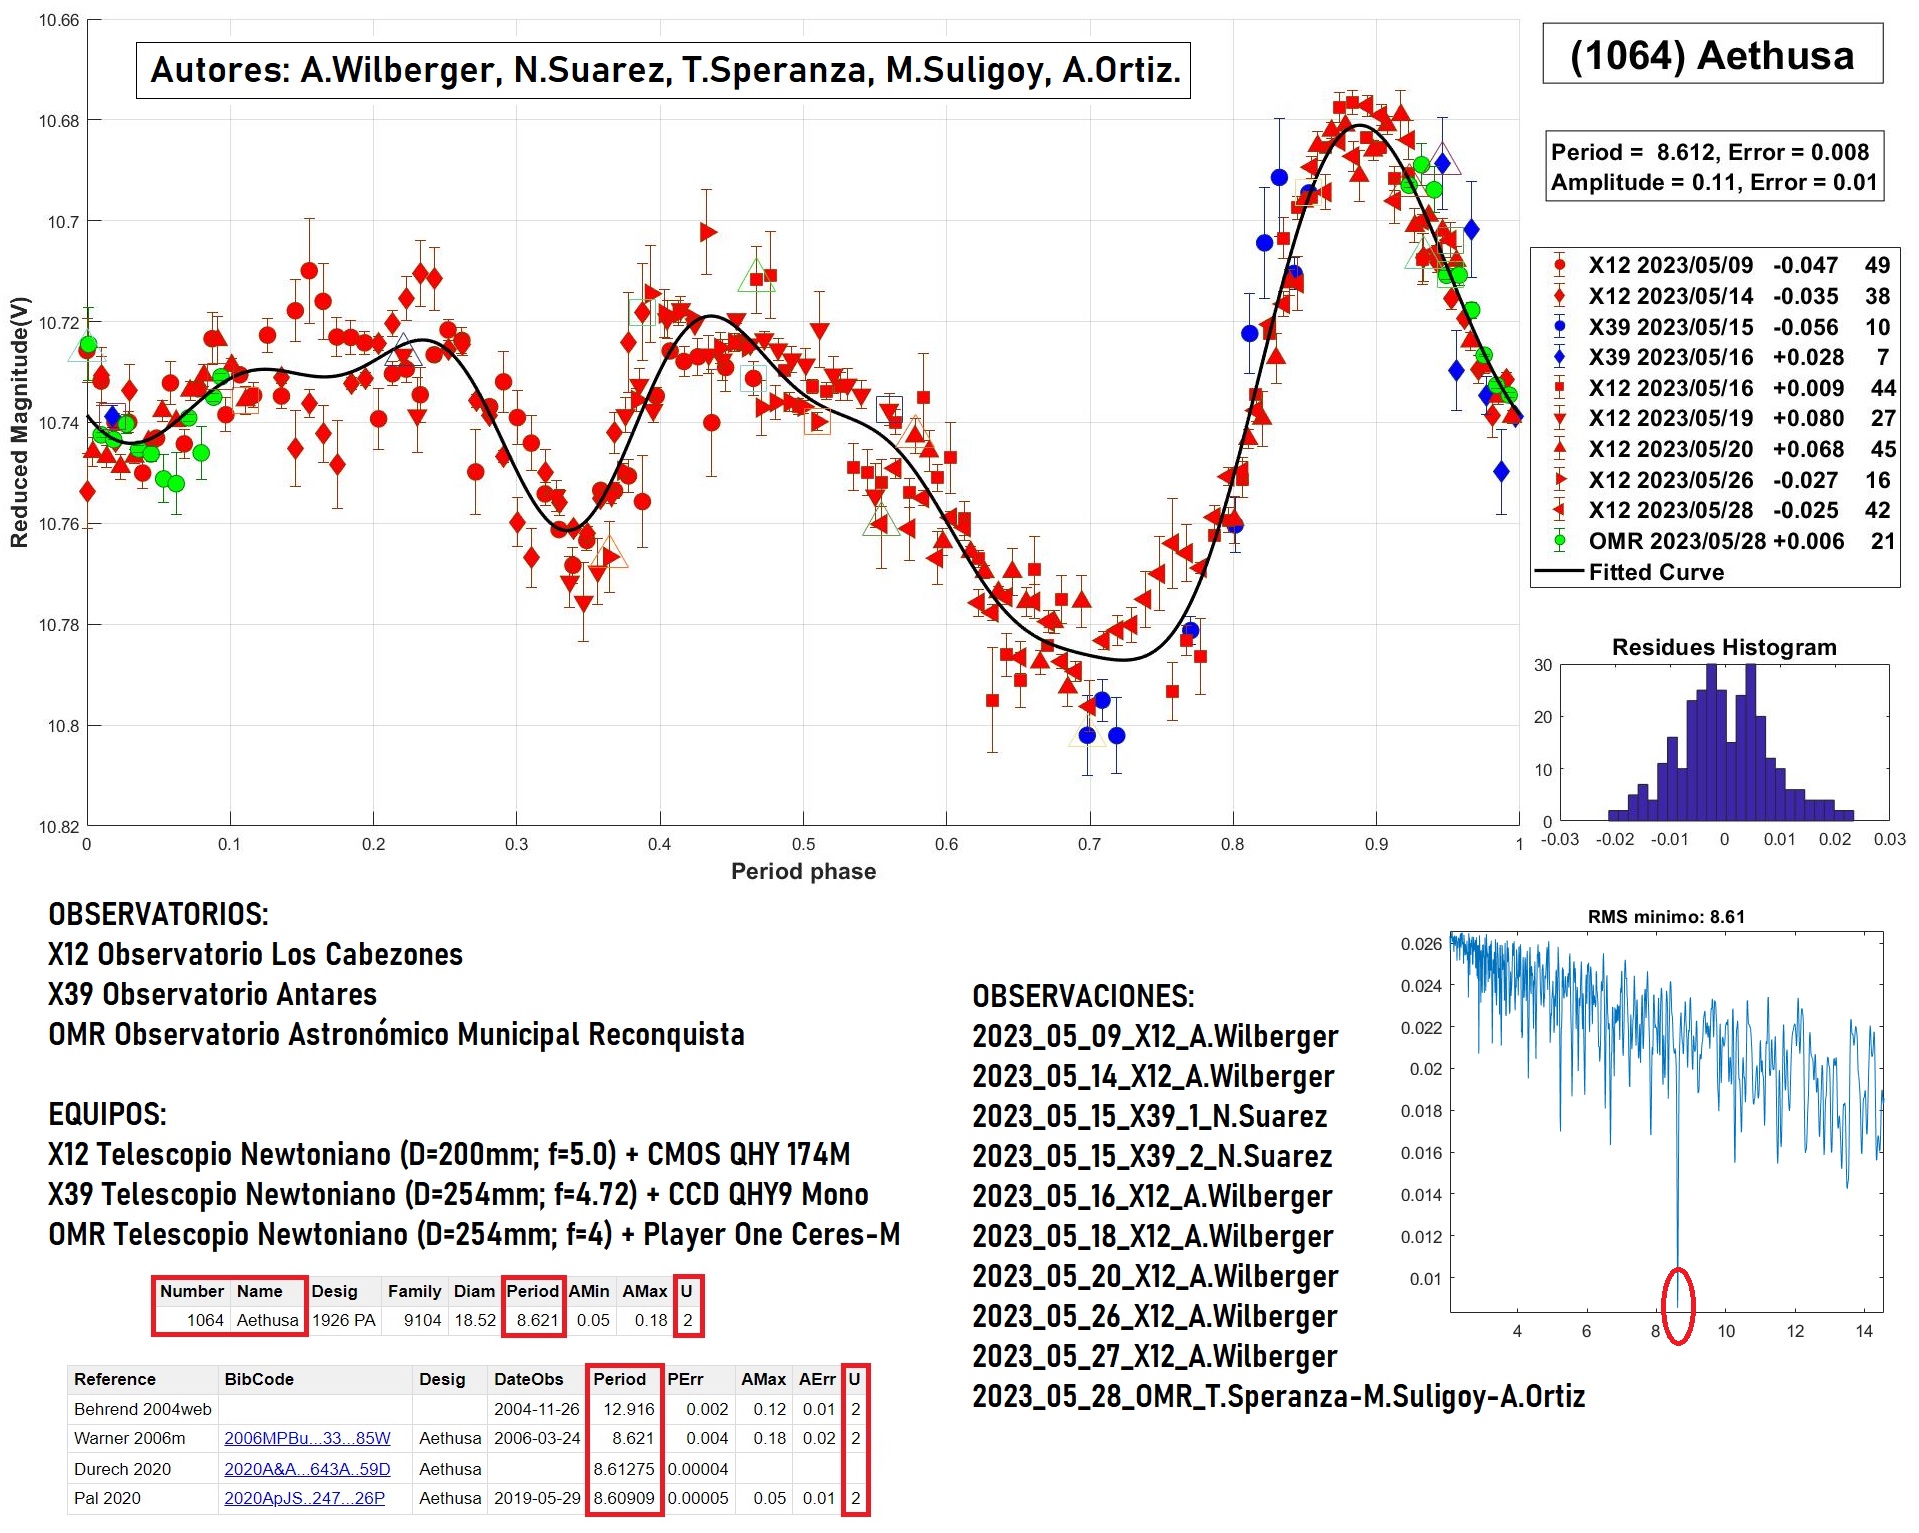Click X12 Observatorio Los Cabezones line
Image resolution: width=1919 pixels, height=1533 pixels.
(255, 954)
